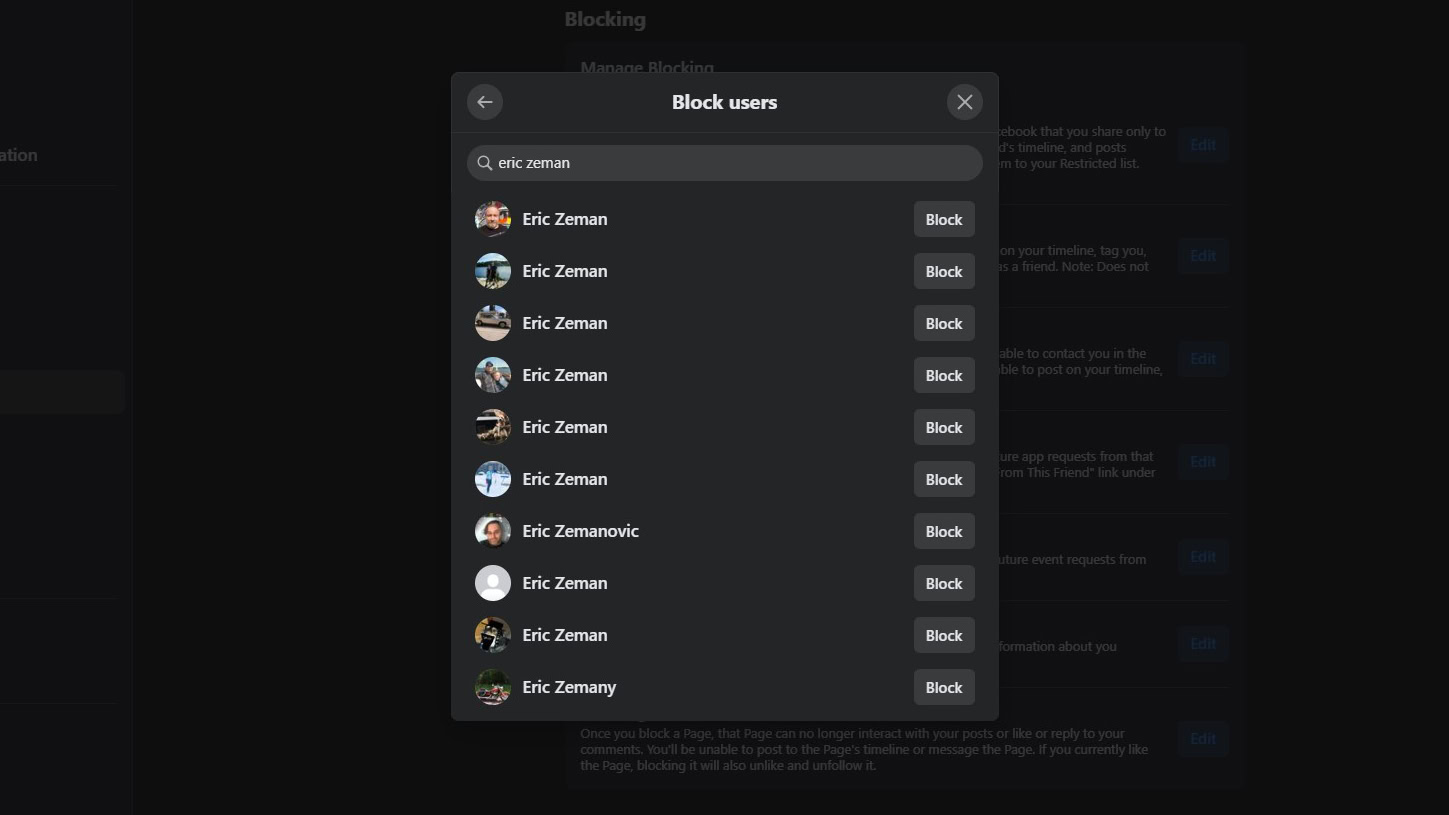Block Eric Zemany

tap(943, 688)
